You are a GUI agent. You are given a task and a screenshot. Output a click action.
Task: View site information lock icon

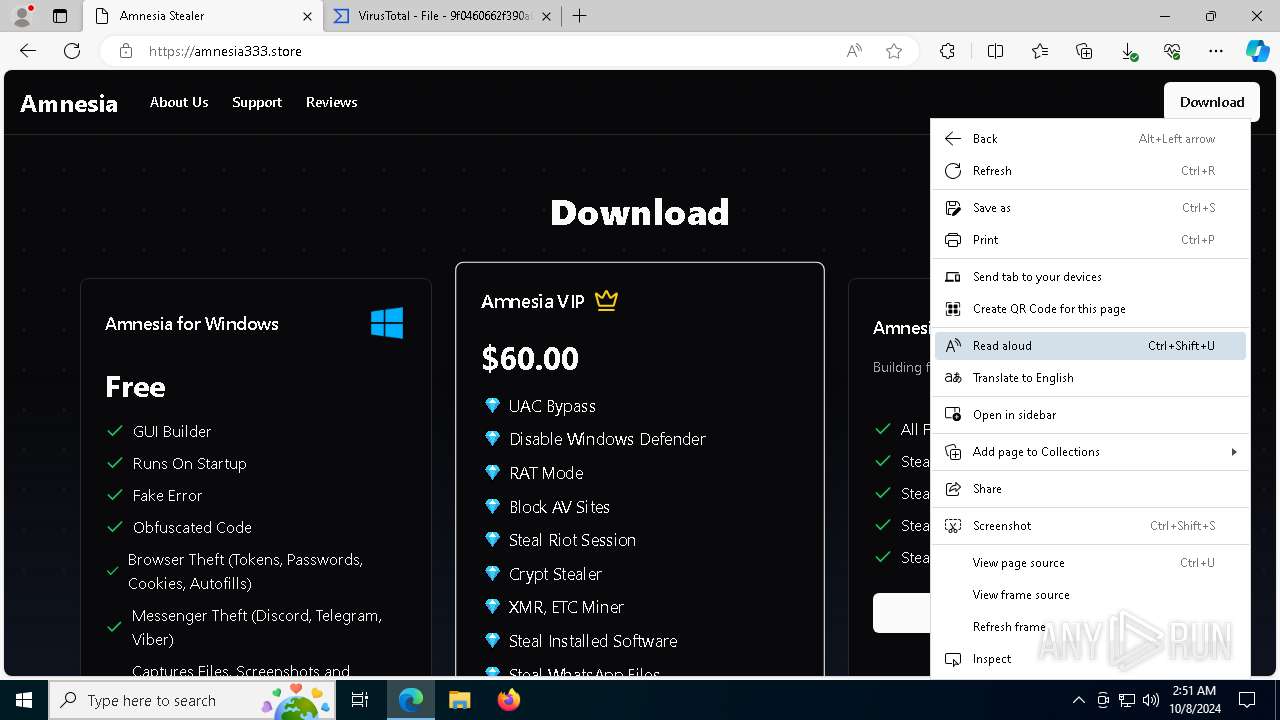pos(126,51)
